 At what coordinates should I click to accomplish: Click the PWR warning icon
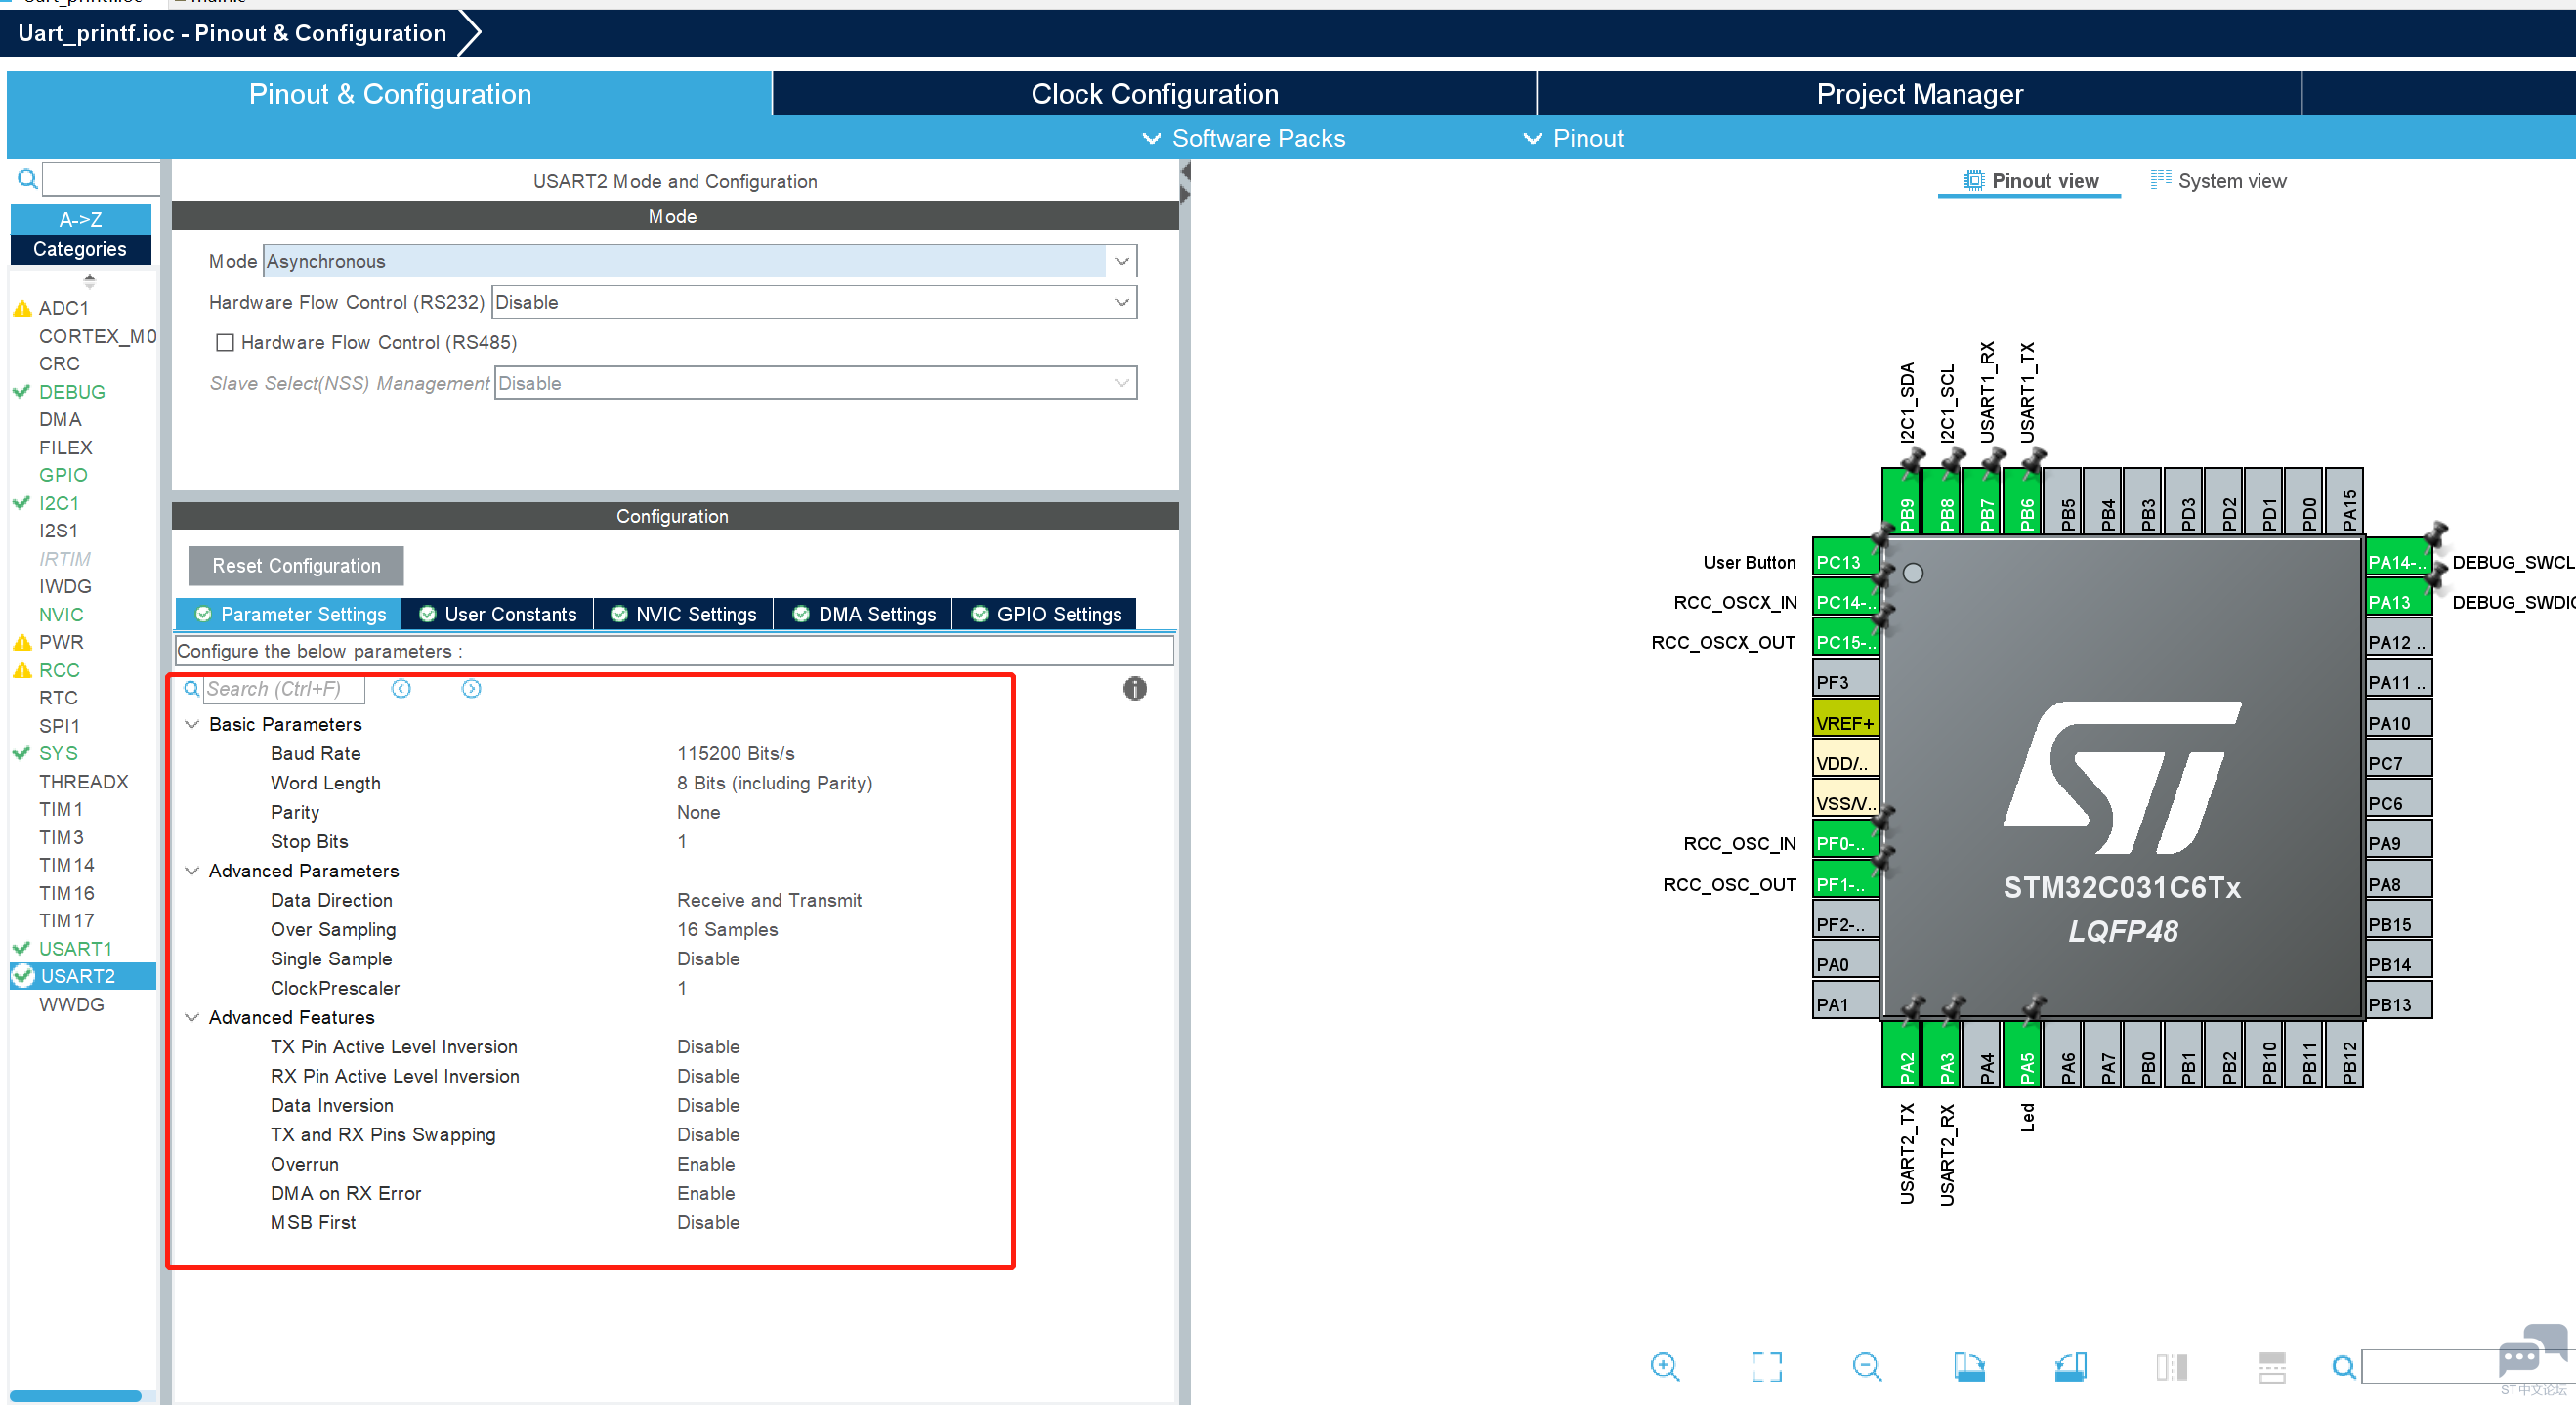[22, 642]
